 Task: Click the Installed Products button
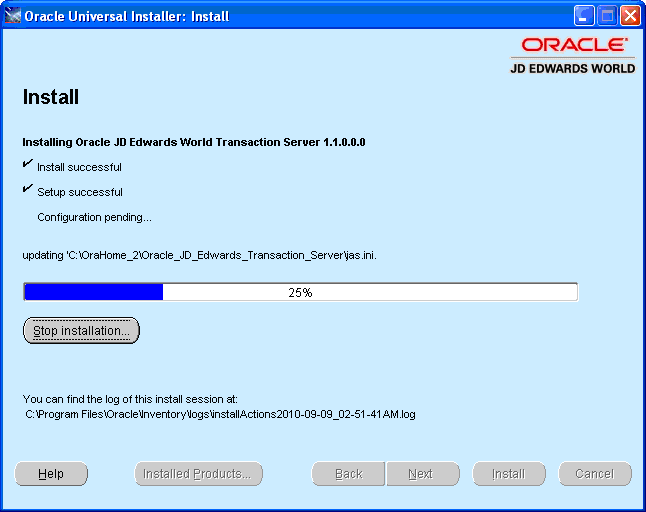199,474
